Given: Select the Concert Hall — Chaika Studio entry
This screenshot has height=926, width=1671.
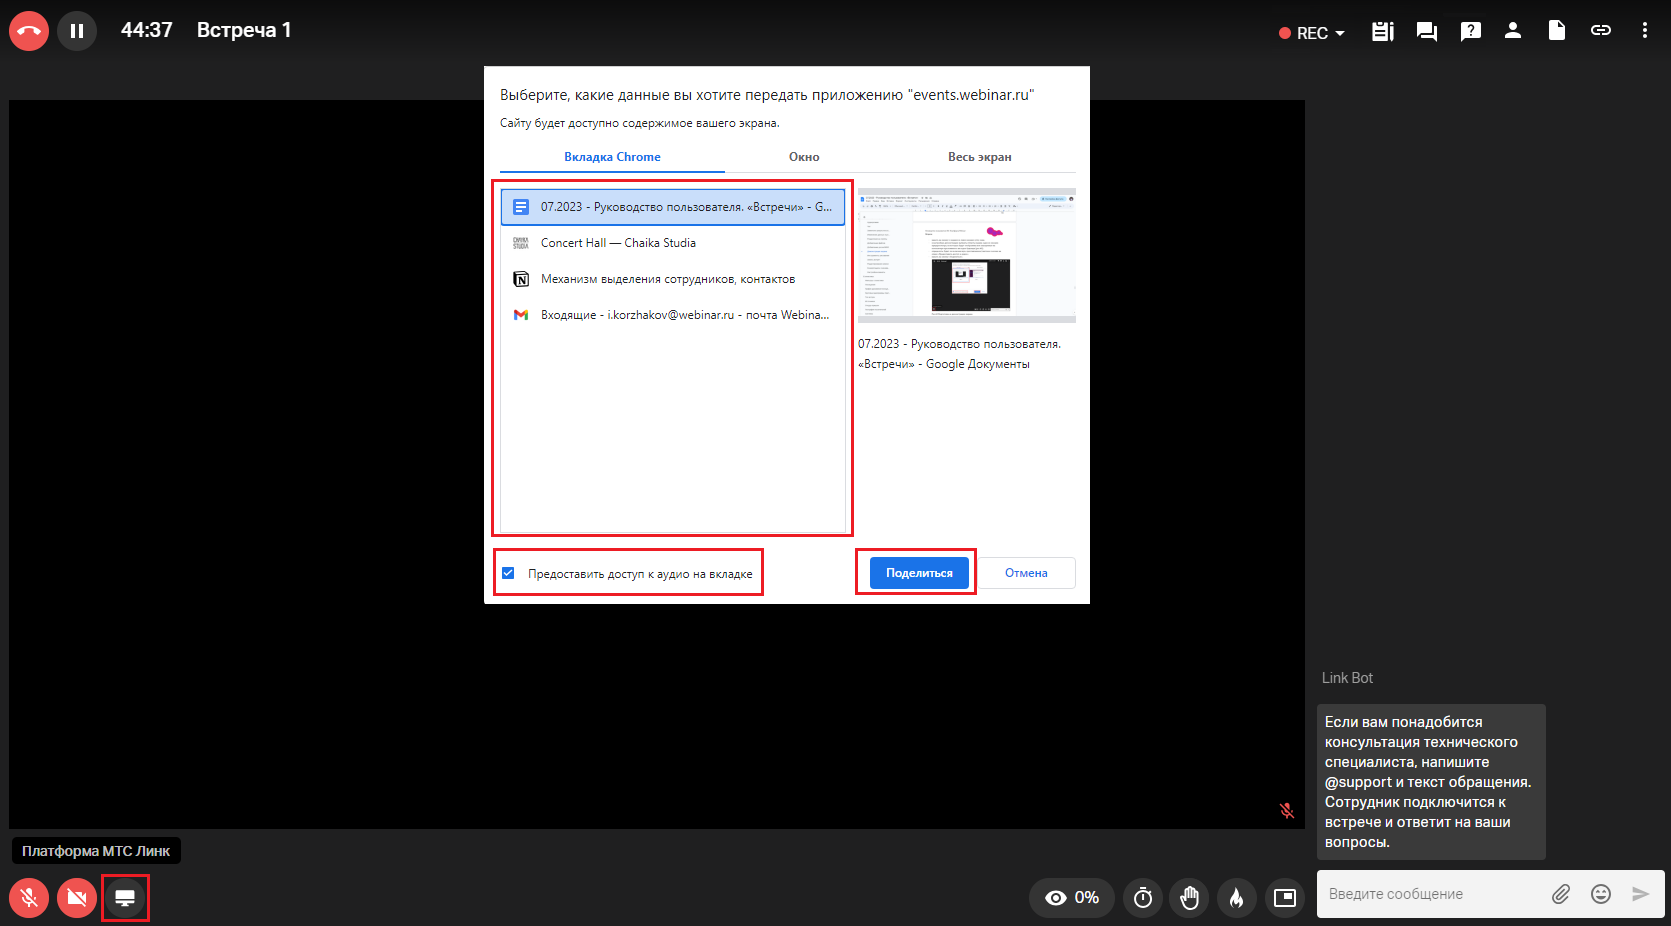Looking at the screenshot, I should point(673,243).
